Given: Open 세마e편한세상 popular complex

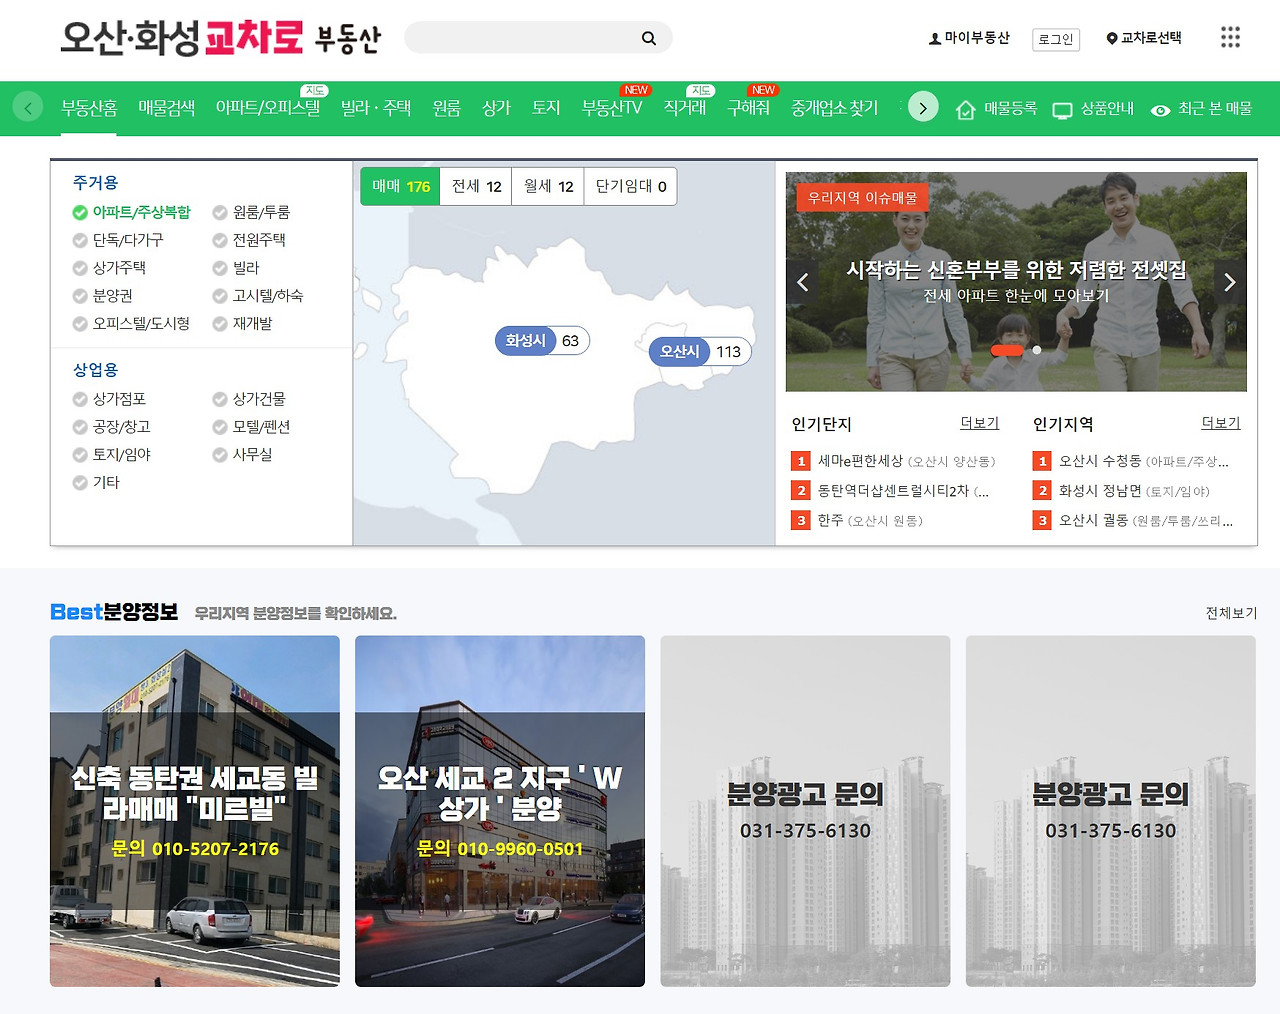Looking at the screenshot, I should [x=894, y=461].
